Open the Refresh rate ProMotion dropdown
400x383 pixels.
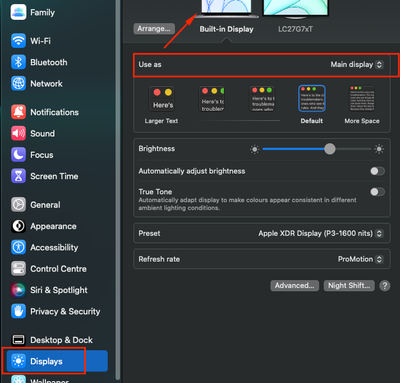tap(361, 259)
